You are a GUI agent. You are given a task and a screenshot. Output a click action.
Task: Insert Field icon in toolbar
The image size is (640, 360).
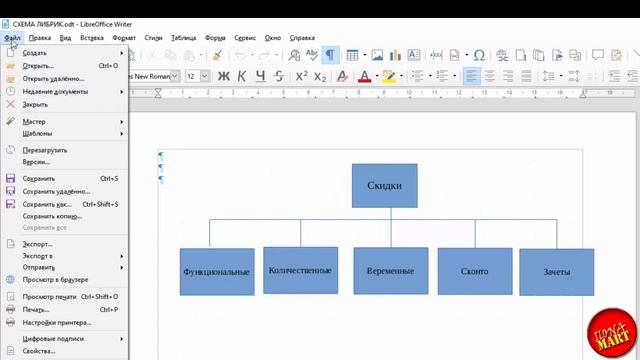click(455, 55)
